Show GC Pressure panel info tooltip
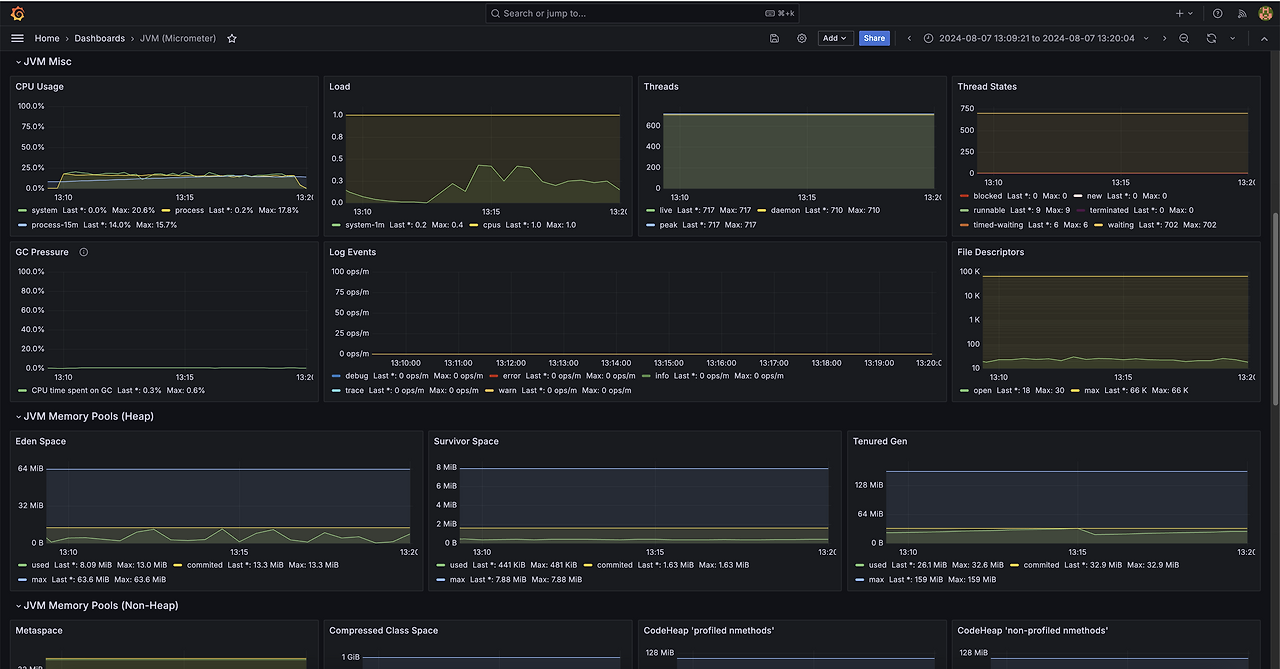The width and height of the screenshot is (1280, 669). [84, 252]
